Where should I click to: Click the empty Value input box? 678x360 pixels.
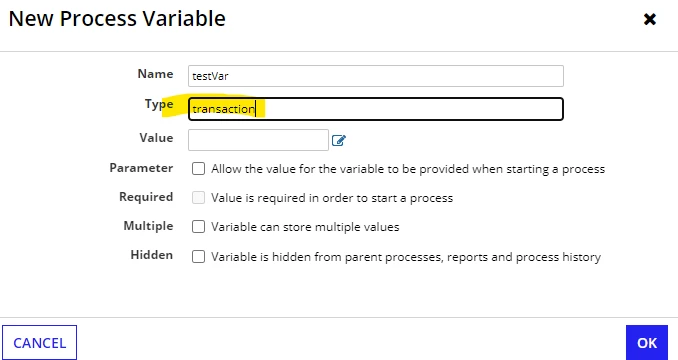tap(258, 140)
